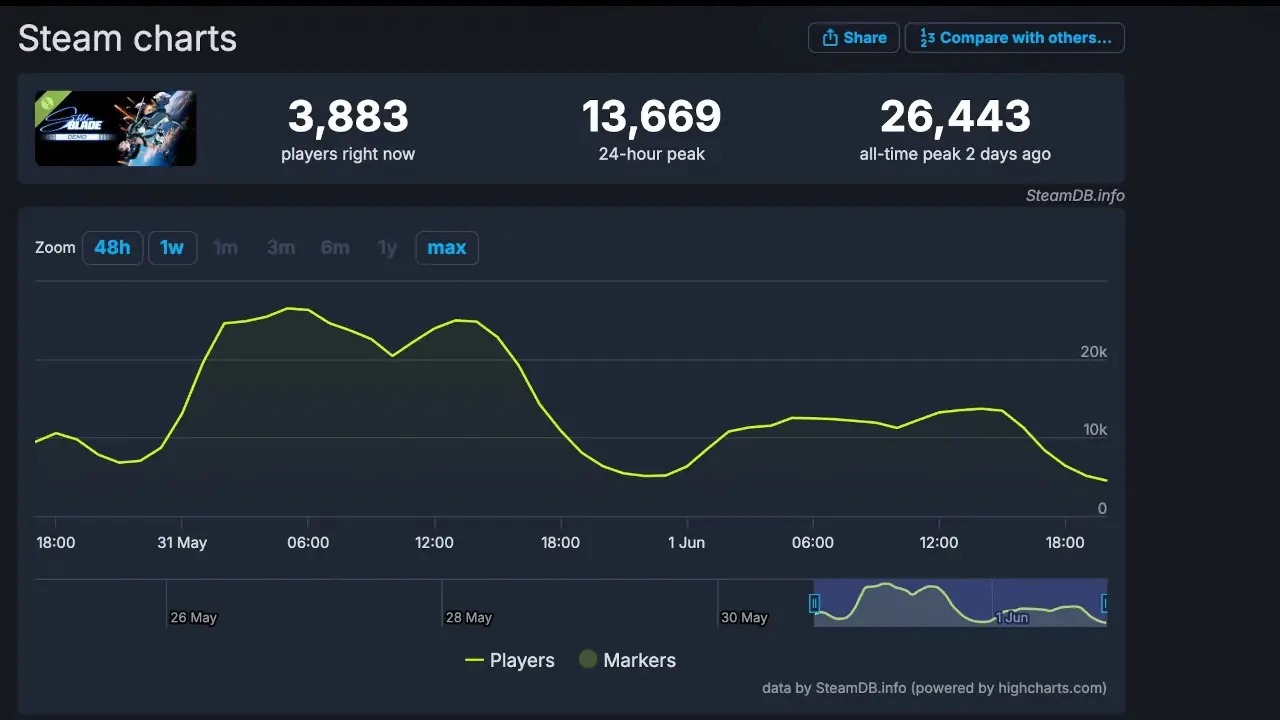This screenshot has height=720, width=1280.
Task: Click 26 May in the navigator timeline
Action: pyautogui.click(x=193, y=618)
